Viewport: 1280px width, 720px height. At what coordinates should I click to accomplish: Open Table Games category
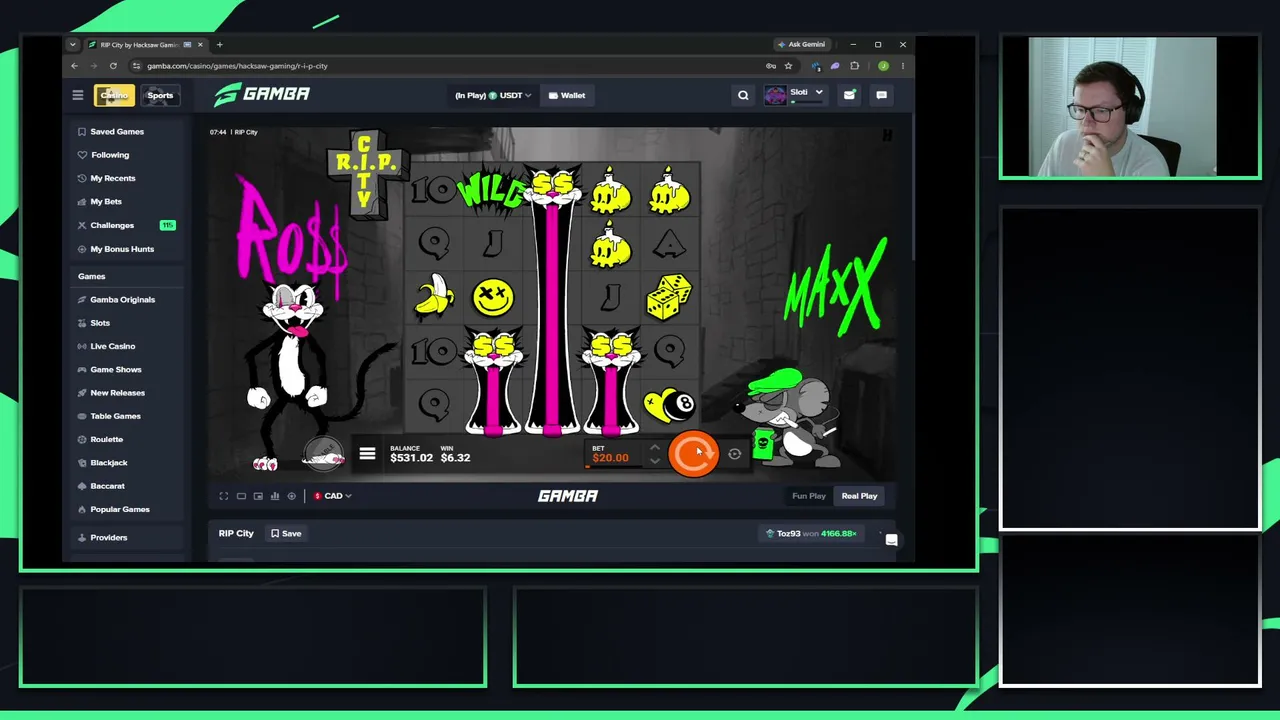point(115,416)
